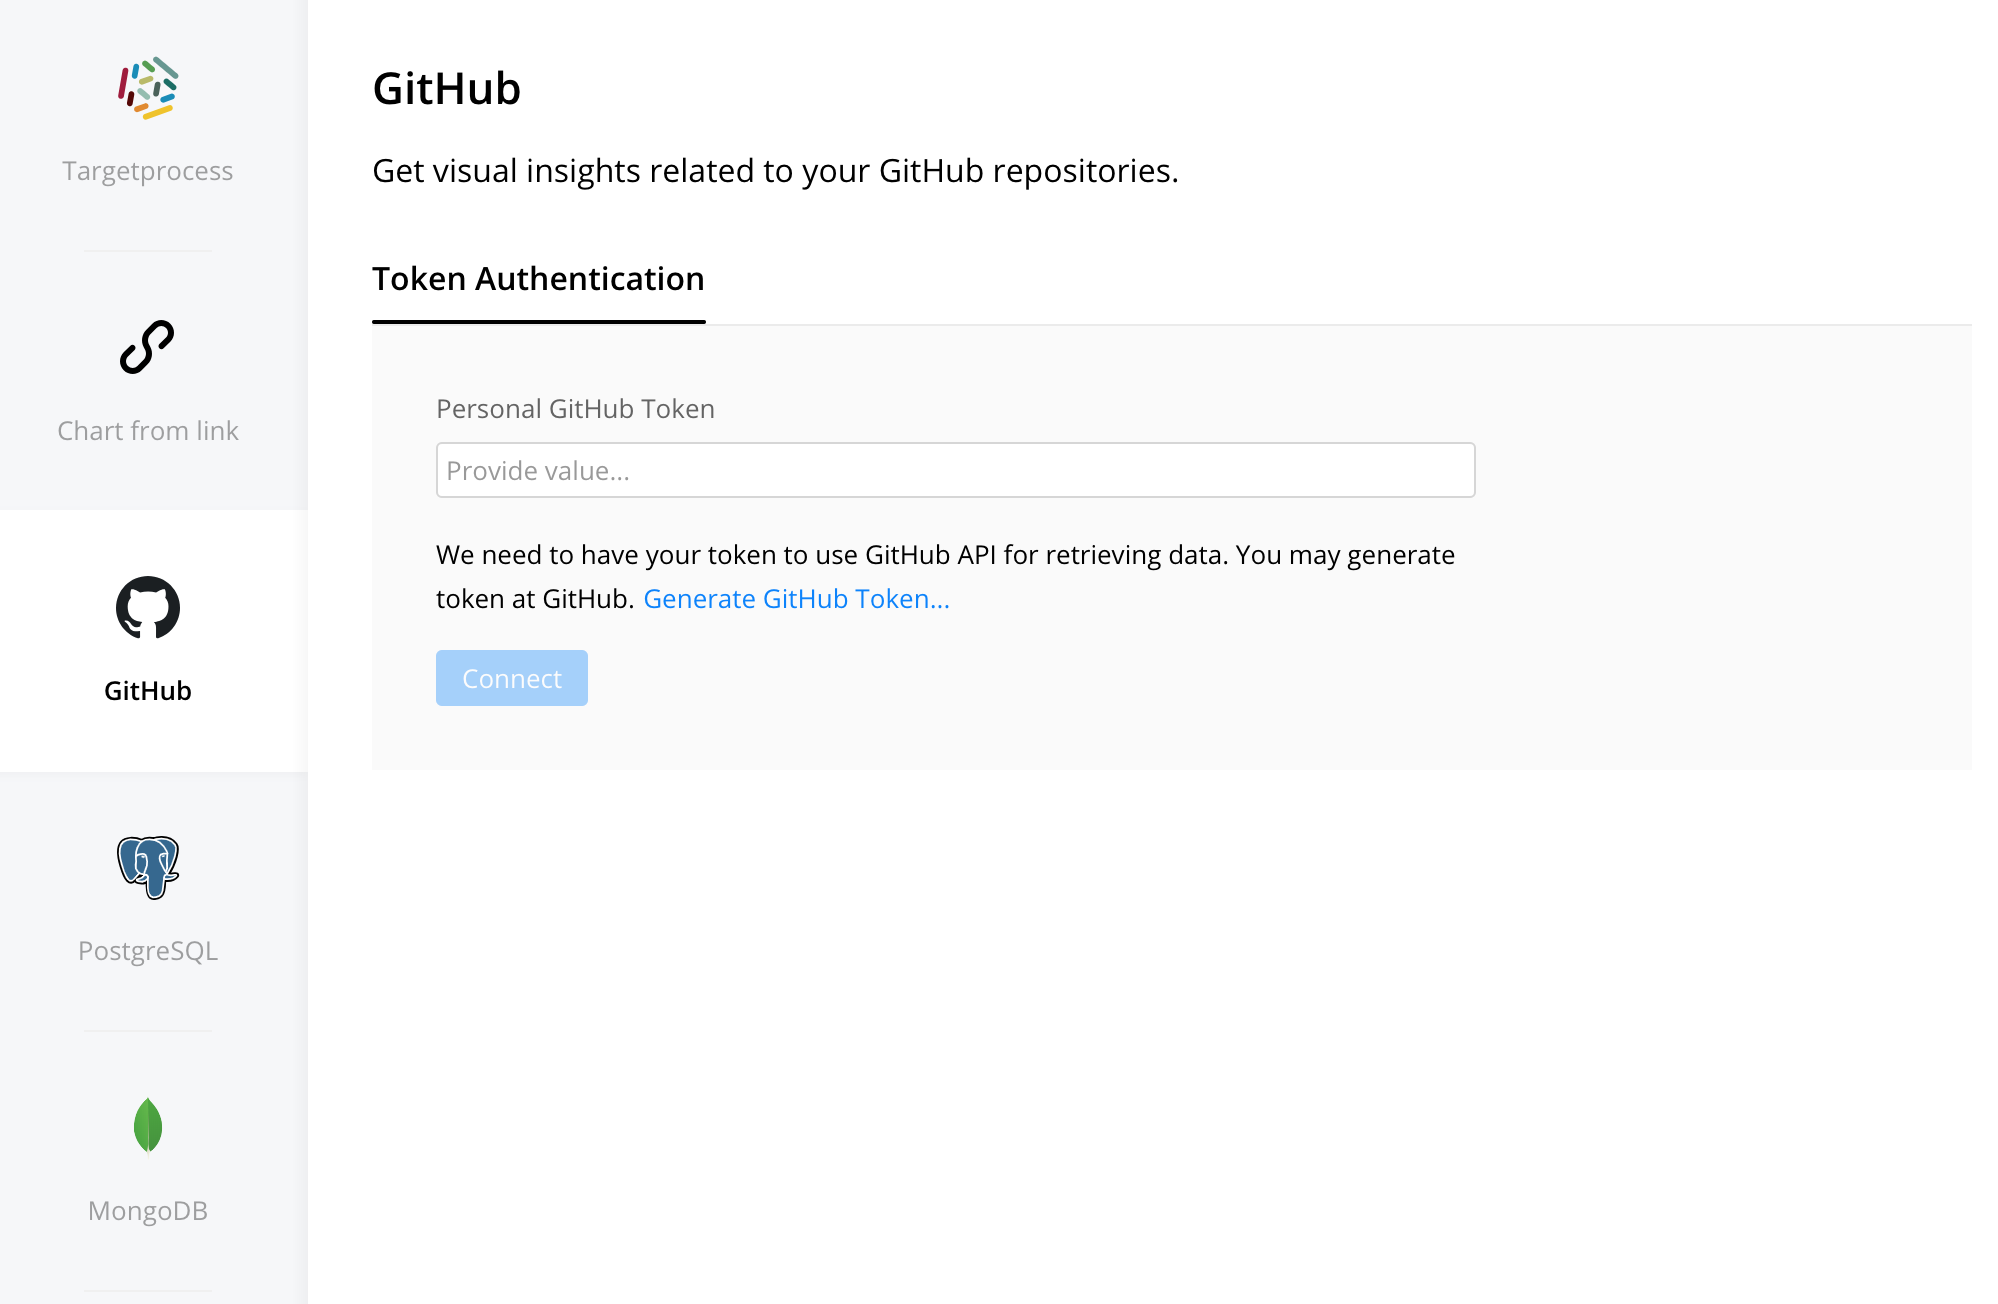The image size is (1998, 1304).
Task: Select the Targetprocess integration icon
Action: pos(148,88)
